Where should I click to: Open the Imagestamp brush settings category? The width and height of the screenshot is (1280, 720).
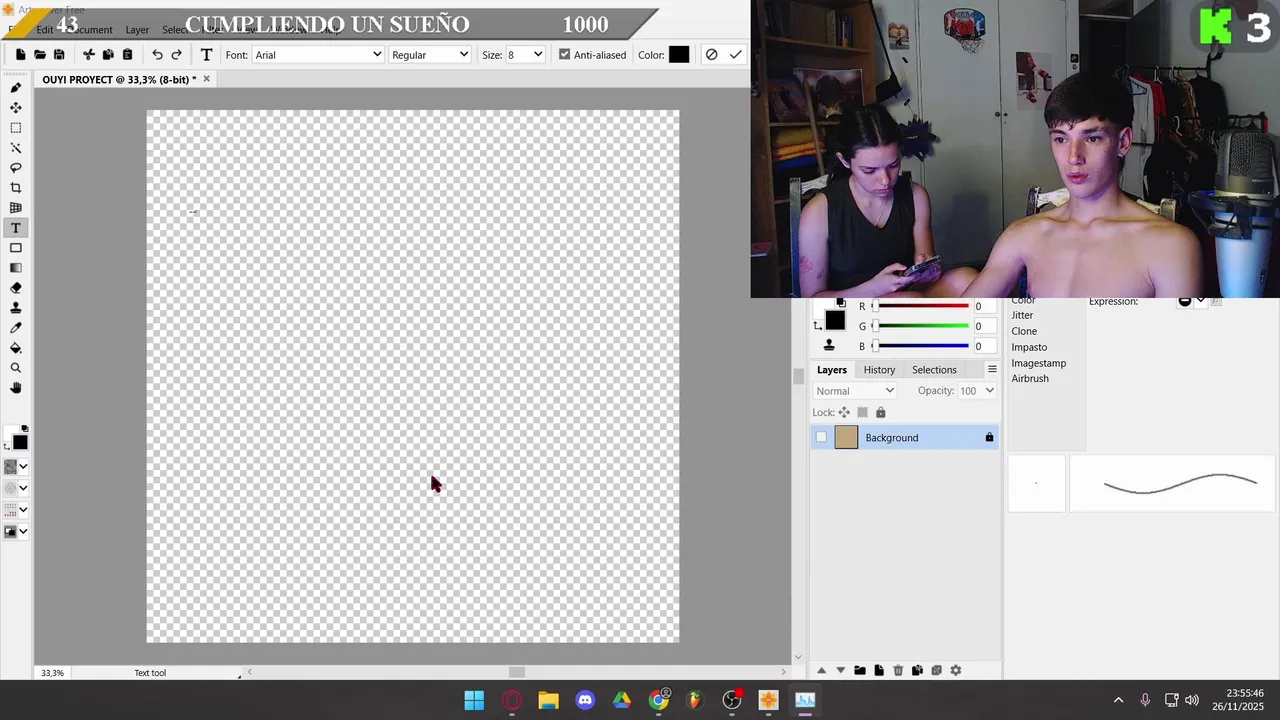point(1038,363)
